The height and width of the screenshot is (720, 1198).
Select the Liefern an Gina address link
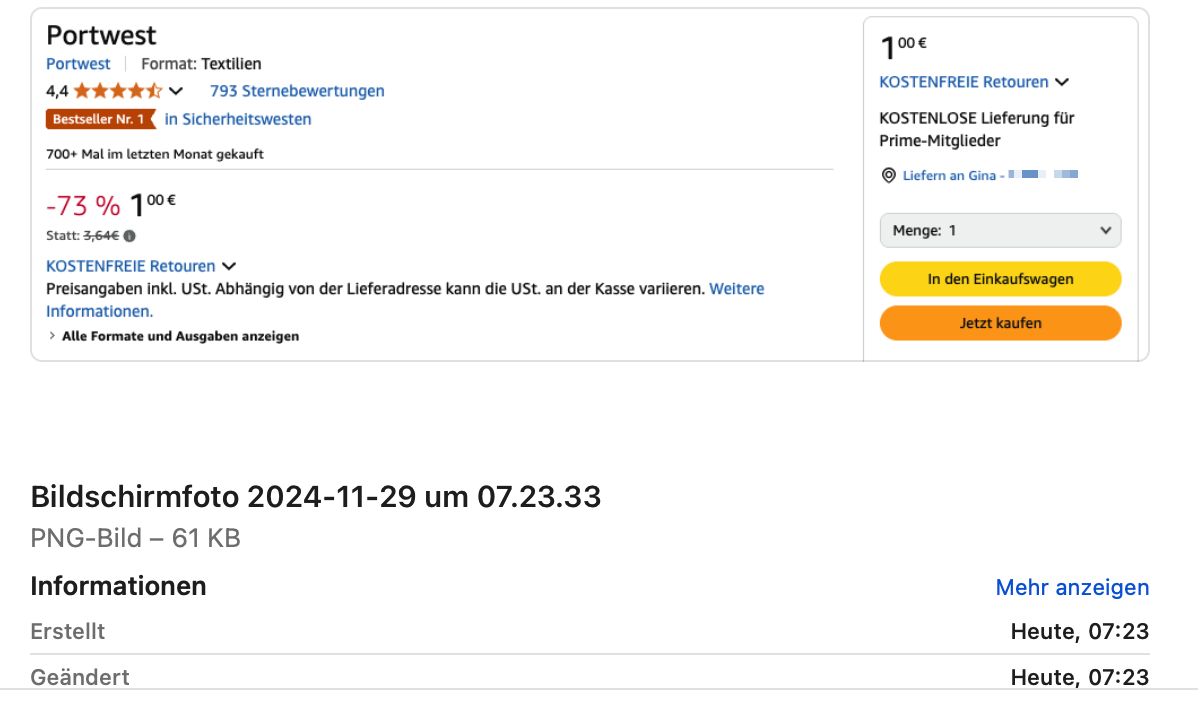949,175
